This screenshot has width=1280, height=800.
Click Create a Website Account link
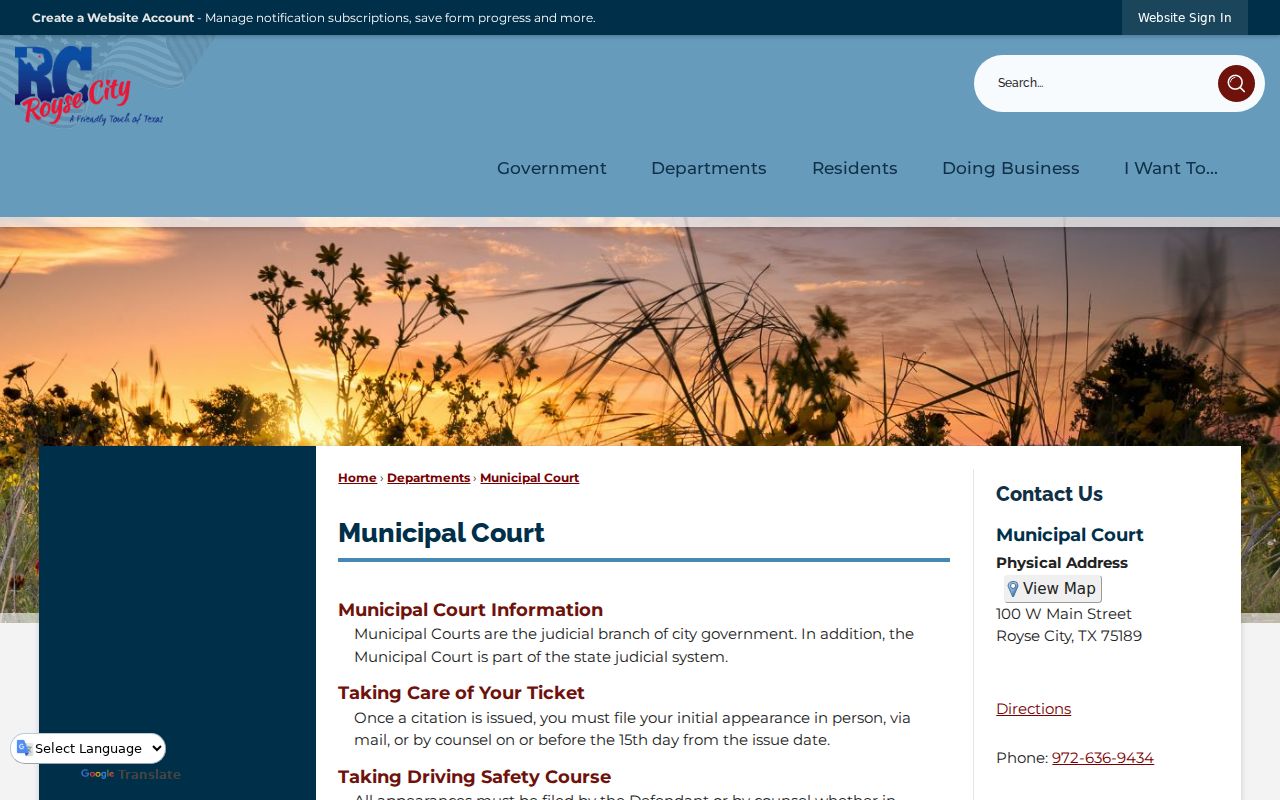click(x=113, y=18)
